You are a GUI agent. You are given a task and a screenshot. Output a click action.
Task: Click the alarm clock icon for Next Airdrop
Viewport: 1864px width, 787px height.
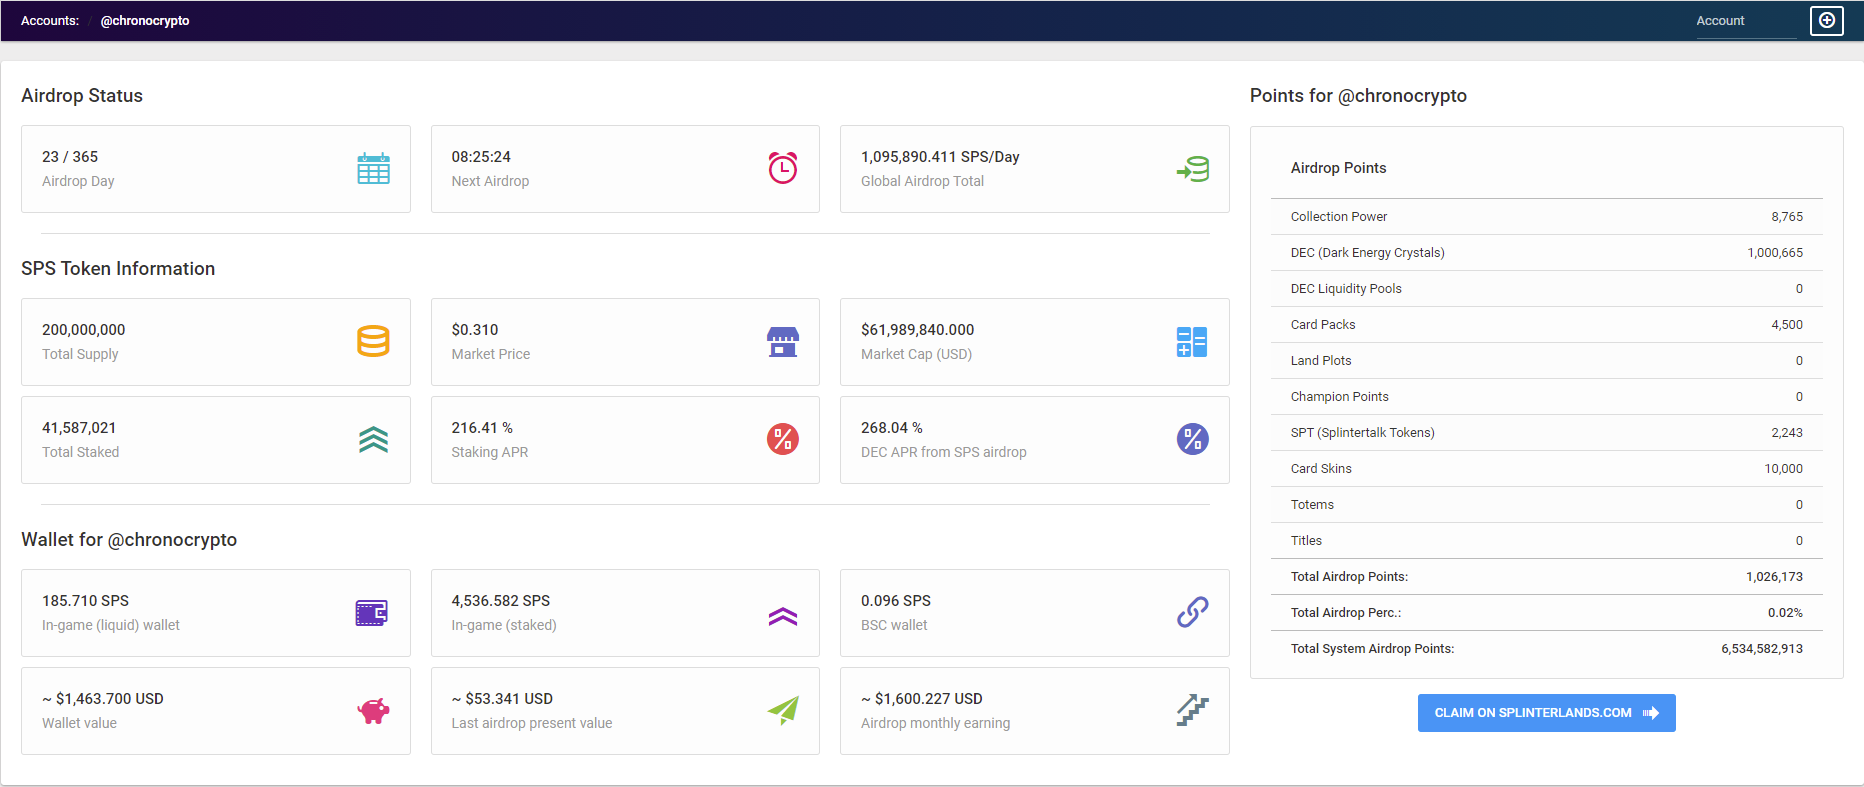tap(783, 168)
